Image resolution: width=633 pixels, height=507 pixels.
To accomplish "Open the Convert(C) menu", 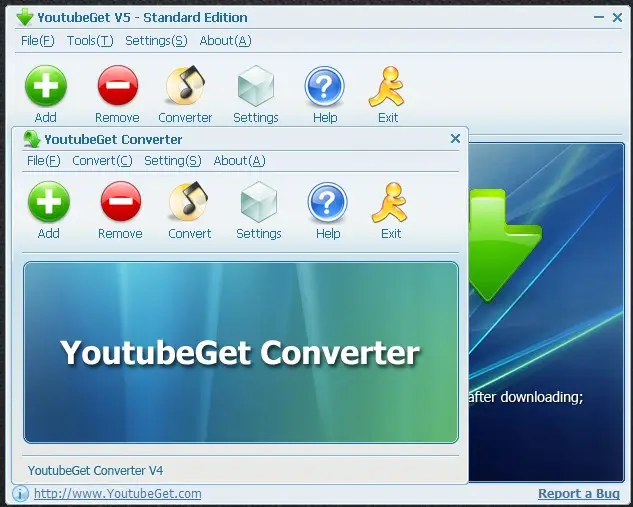I will coord(102,161).
